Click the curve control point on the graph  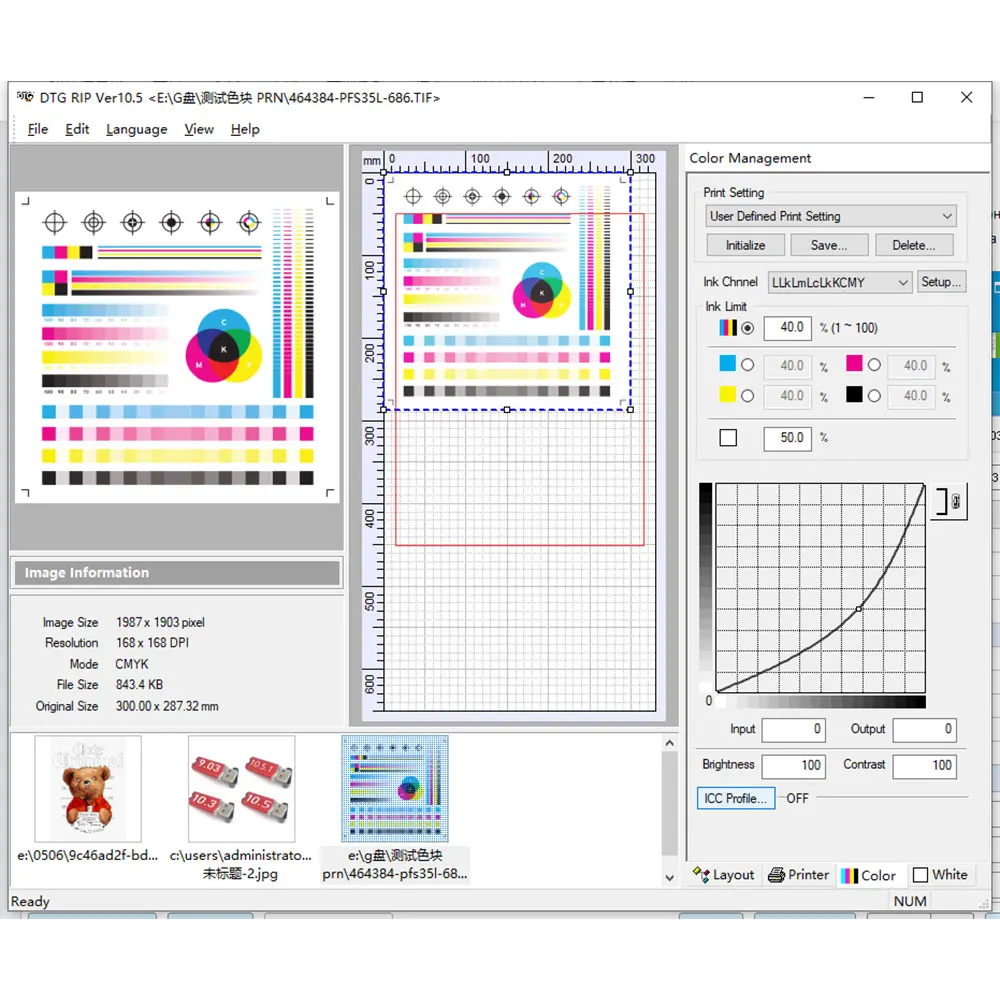tap(858, 609)
